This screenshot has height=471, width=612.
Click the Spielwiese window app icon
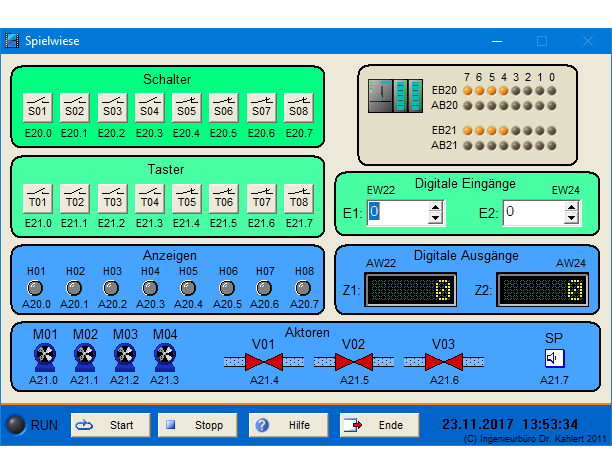(x=12, y=41)
